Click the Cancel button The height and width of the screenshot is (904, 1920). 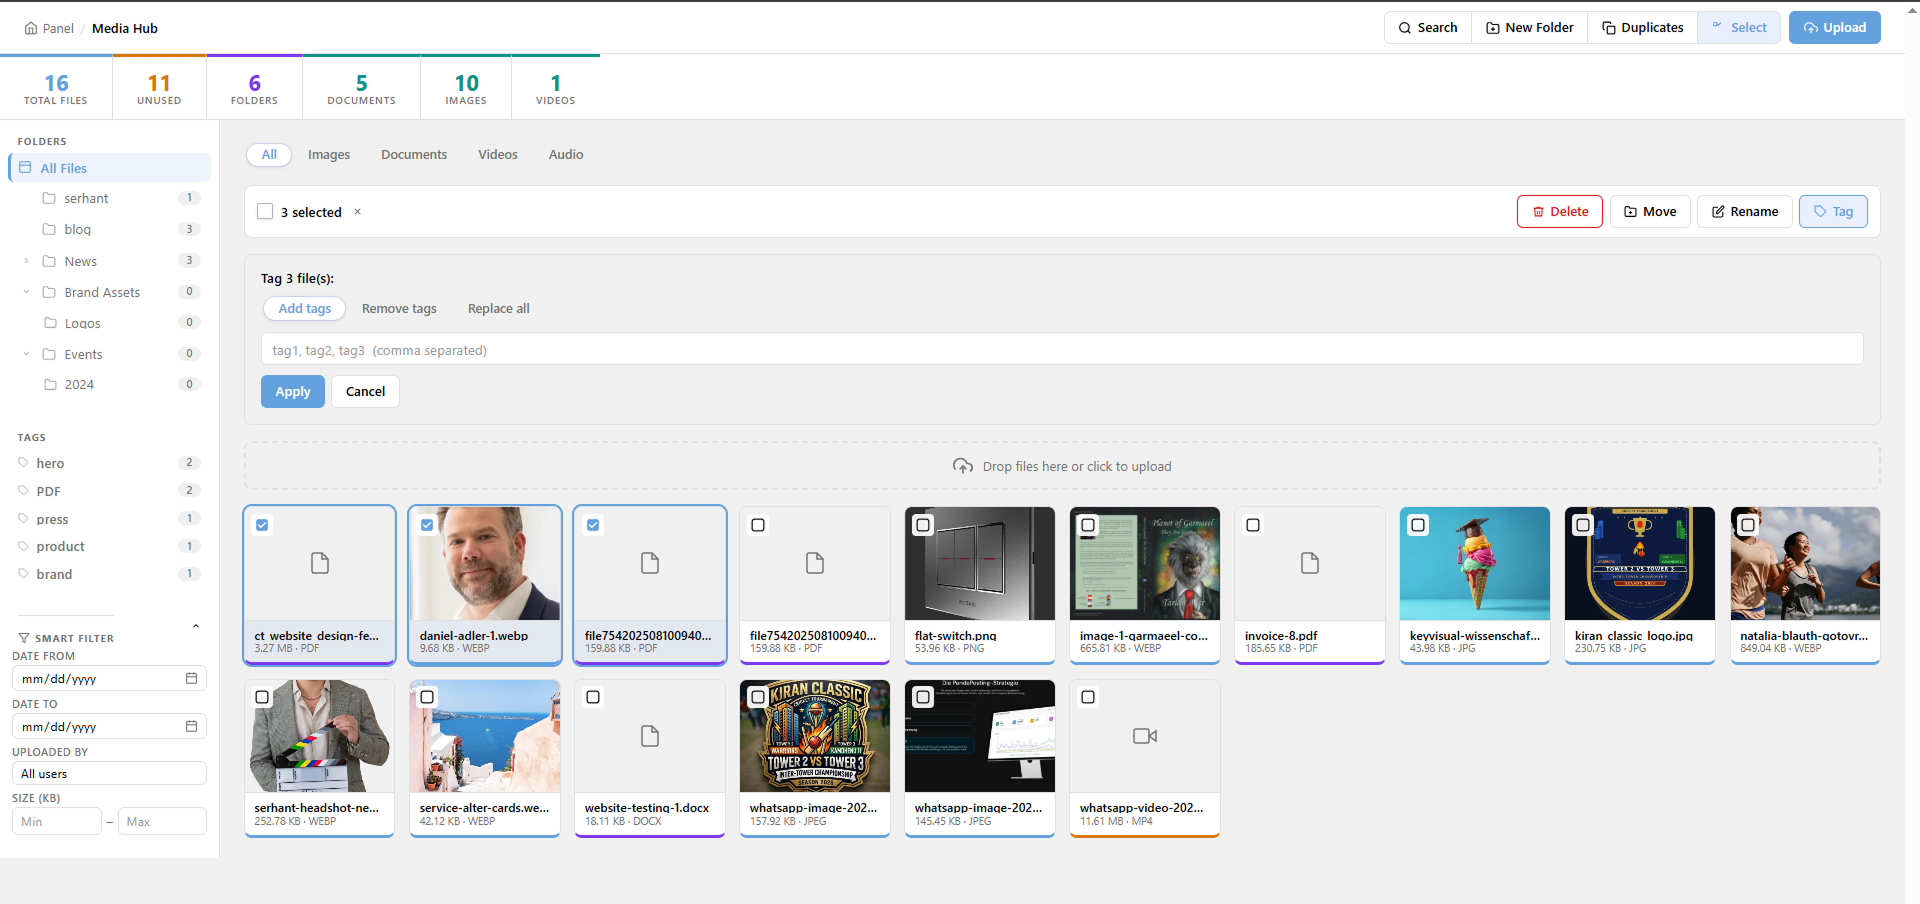click(365, 392)
